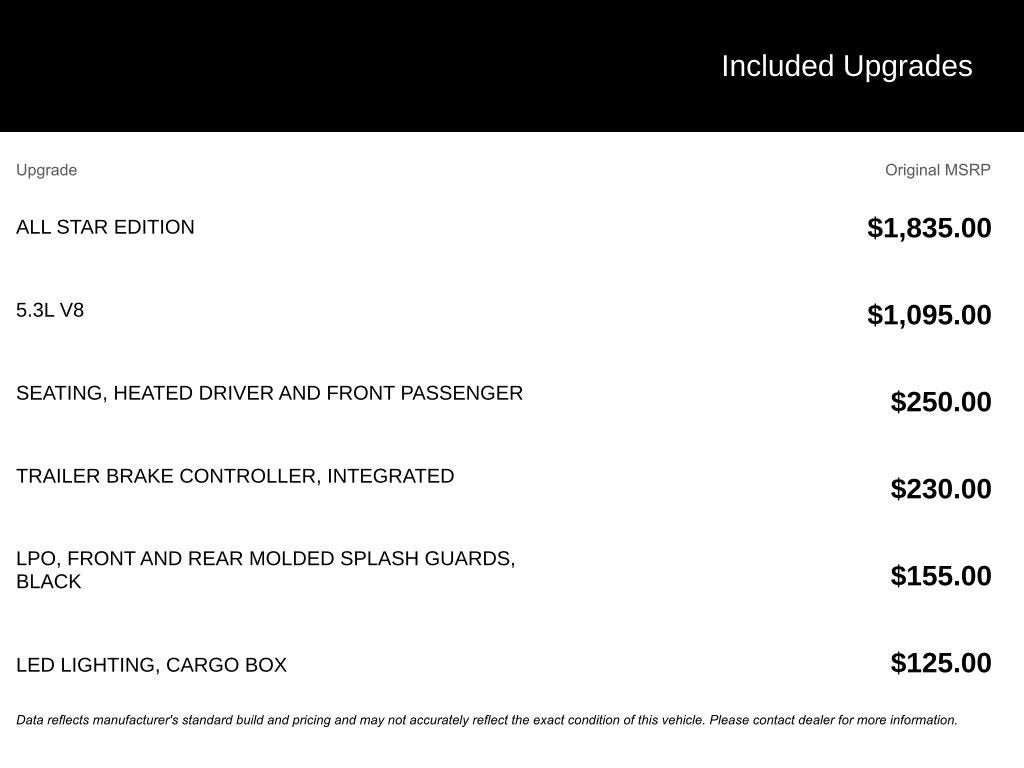
Task: Select the Original MSRP column header
Action: (937, 170)
